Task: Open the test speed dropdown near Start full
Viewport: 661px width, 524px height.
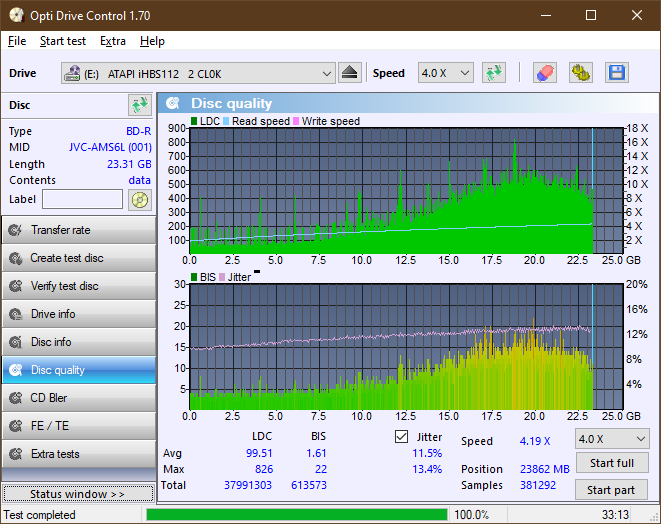Action: (612, 439)
